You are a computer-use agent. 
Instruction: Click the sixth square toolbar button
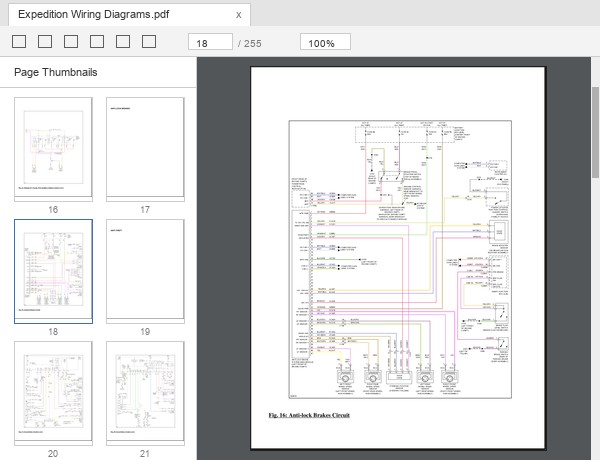click(x=149, y=42)
